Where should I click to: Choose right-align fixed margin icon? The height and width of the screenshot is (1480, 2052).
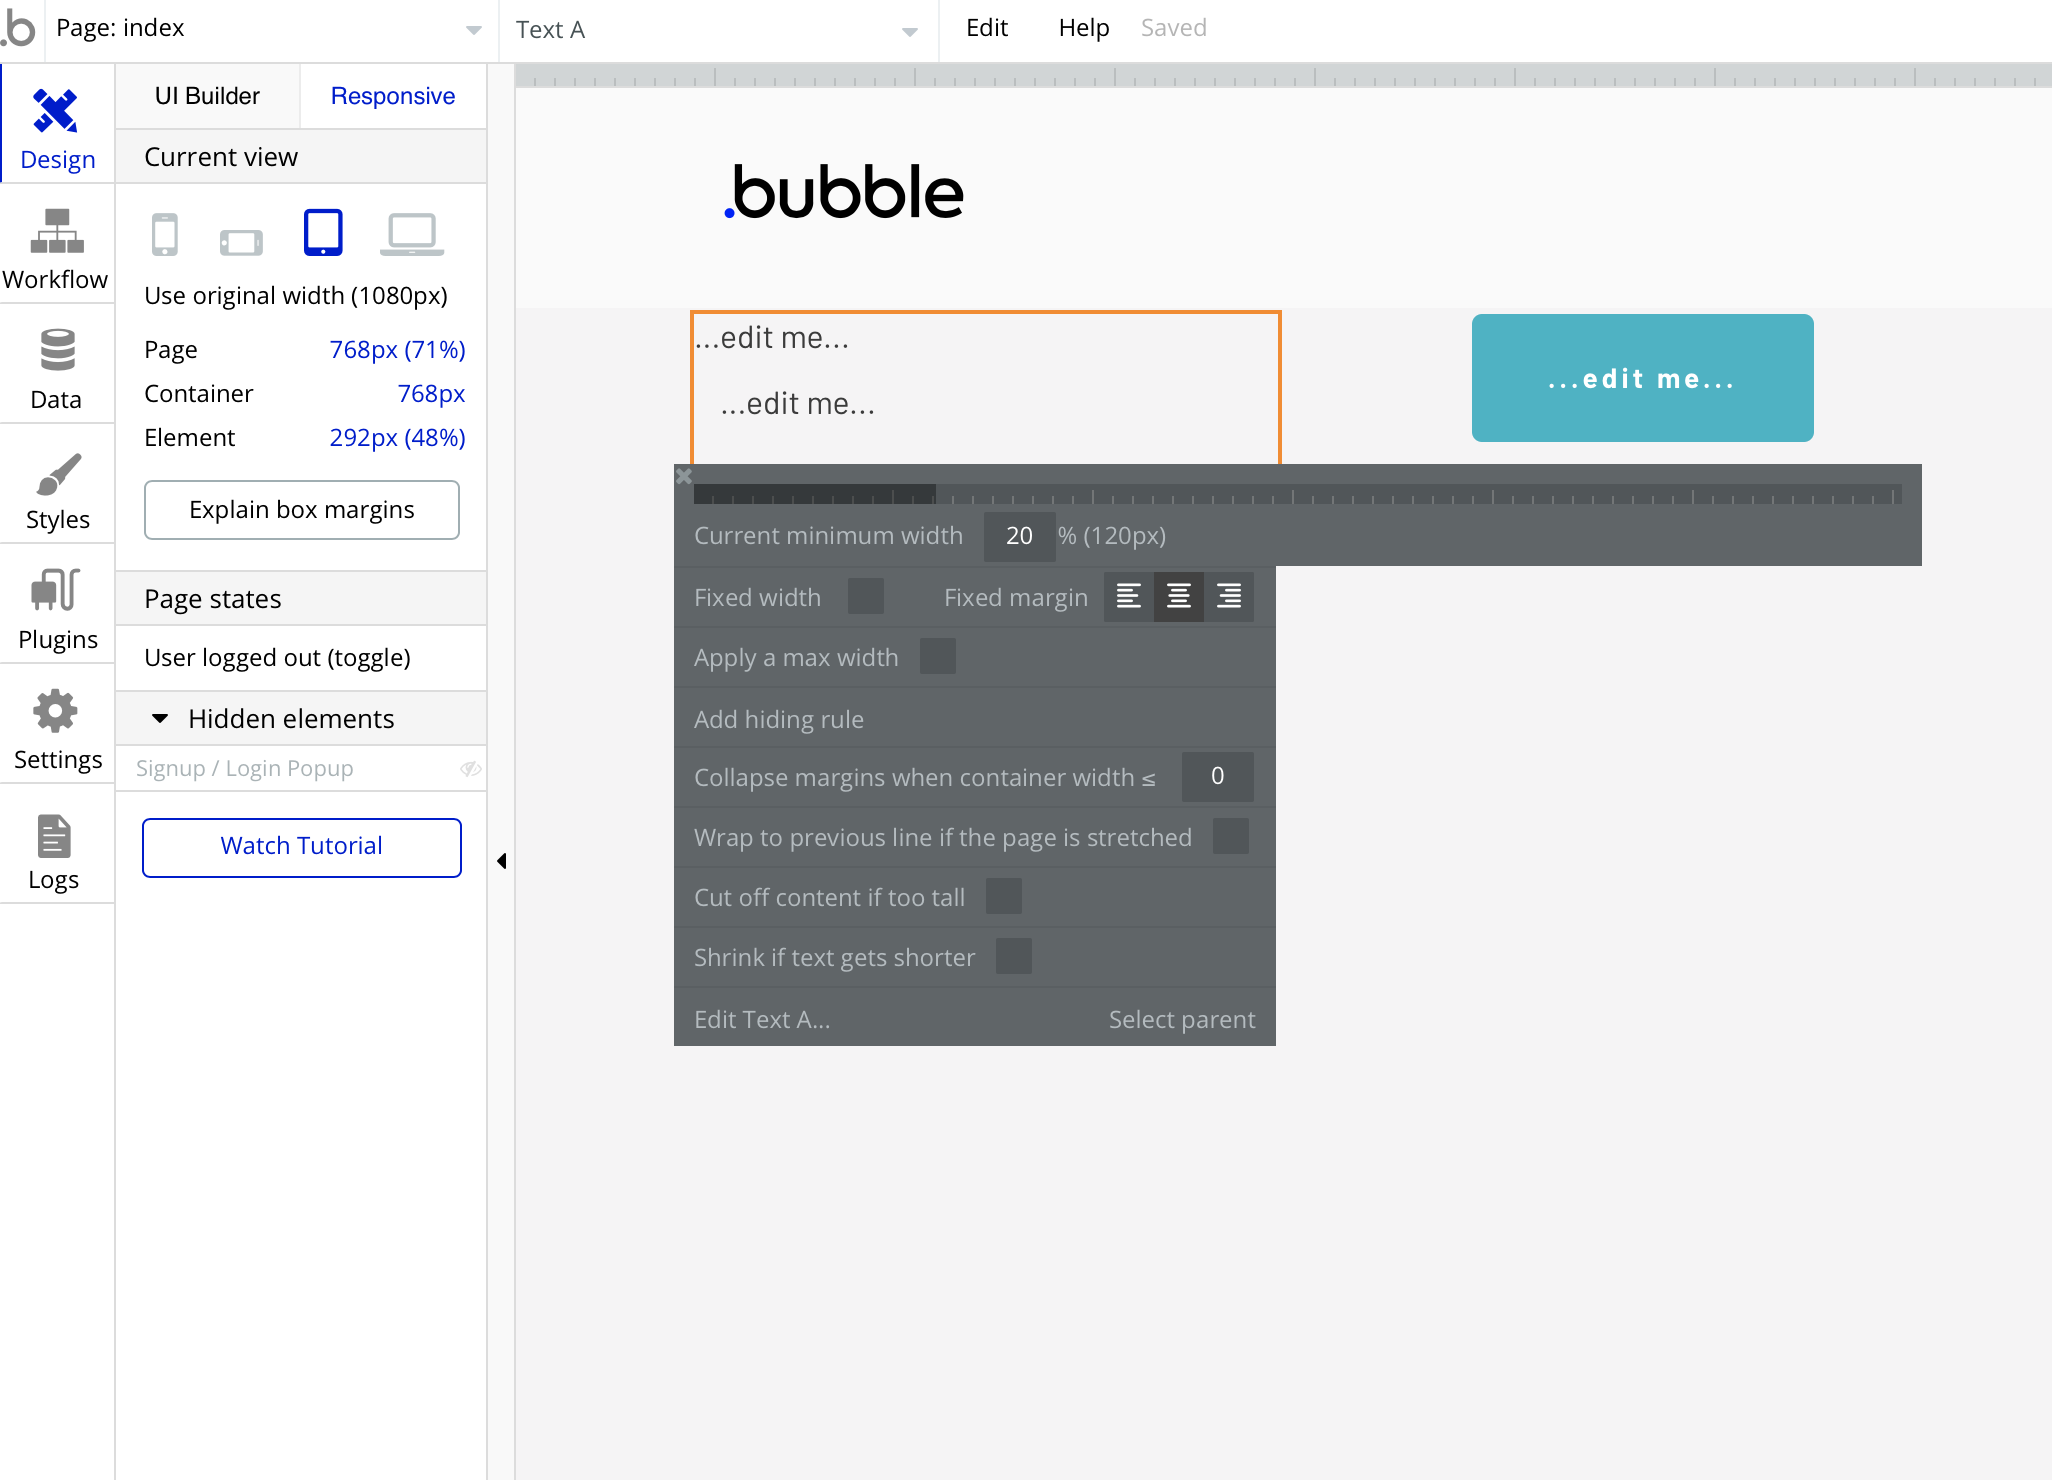click(x=1229, y=597)
